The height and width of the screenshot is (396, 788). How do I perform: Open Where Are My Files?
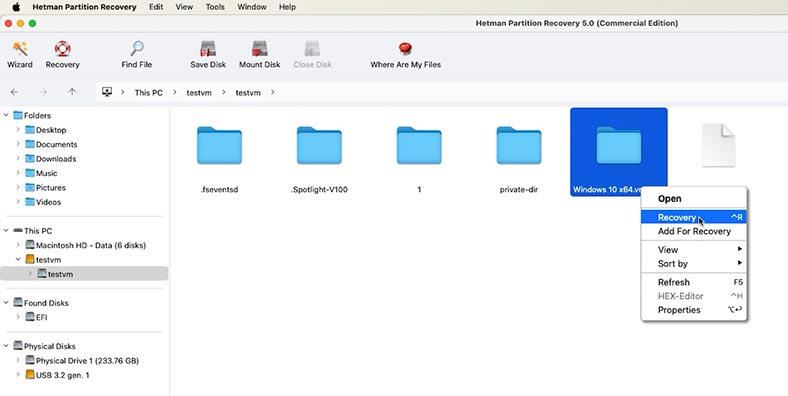pyautogui.click(x=406, y=55)
